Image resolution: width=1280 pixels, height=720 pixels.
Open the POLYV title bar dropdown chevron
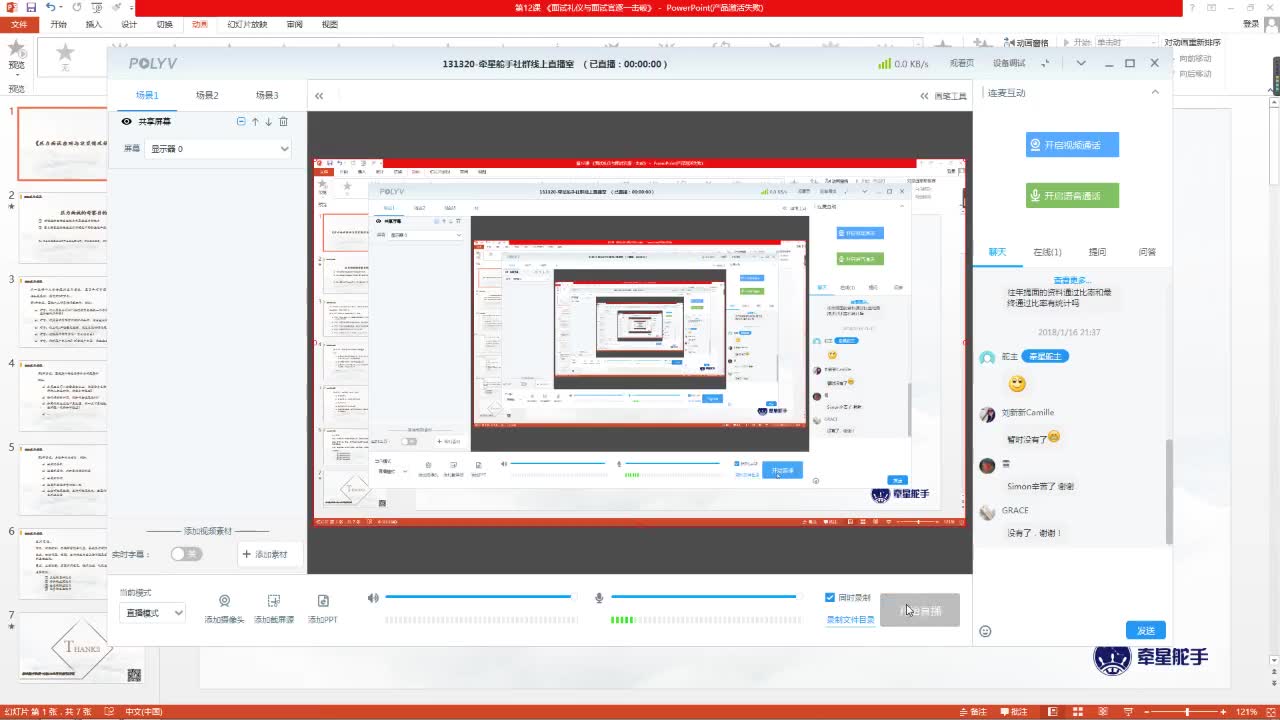click(x=1080, y=63)
